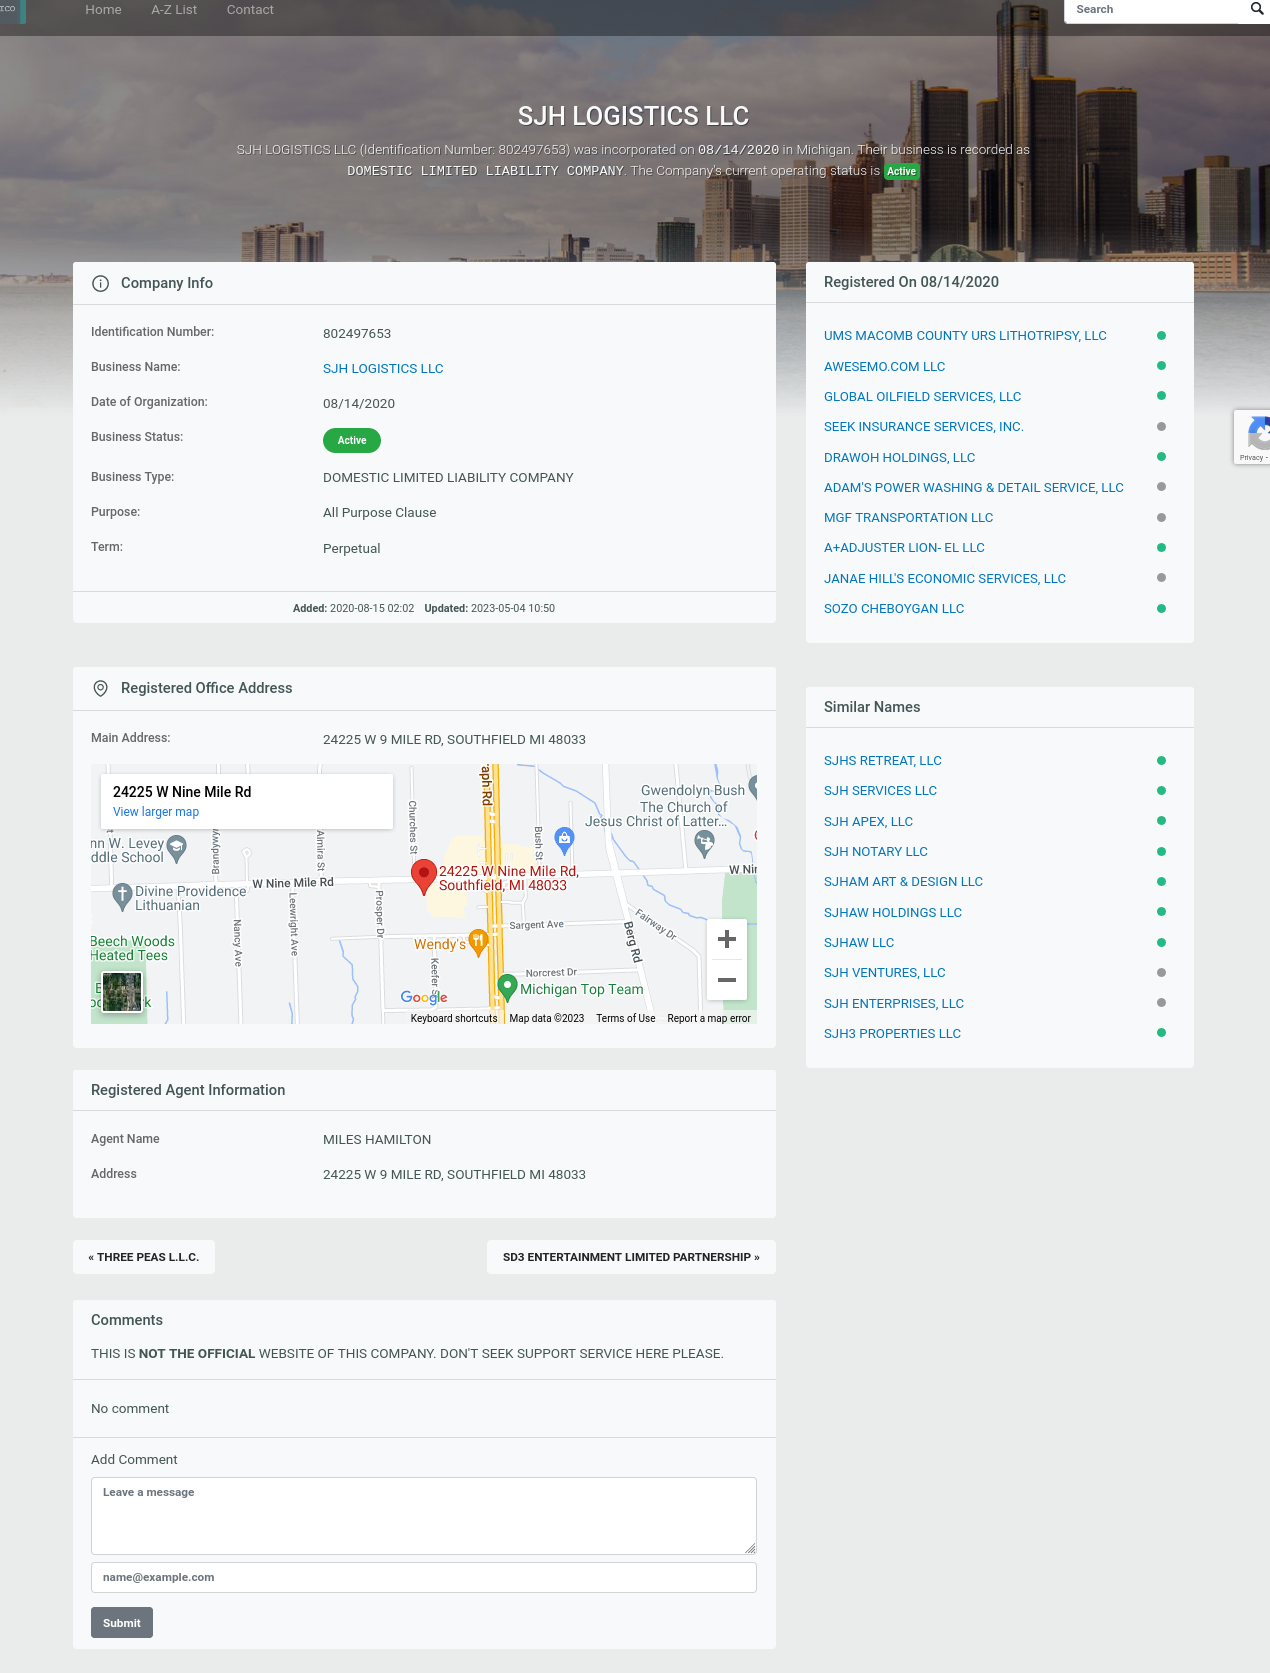Open the A-Z List menu item
This screenshot has width=1270, height=1673.
[174, 10]
